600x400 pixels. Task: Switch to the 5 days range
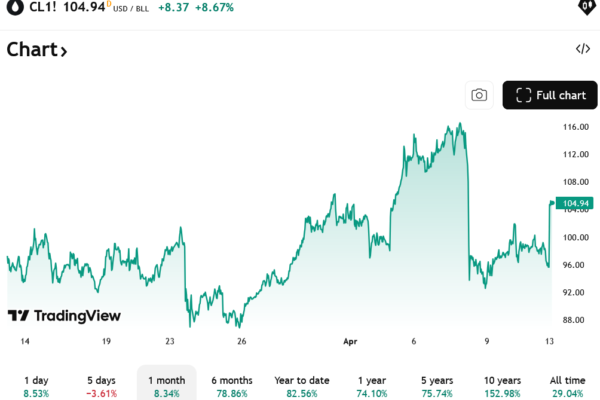(102, 387)
